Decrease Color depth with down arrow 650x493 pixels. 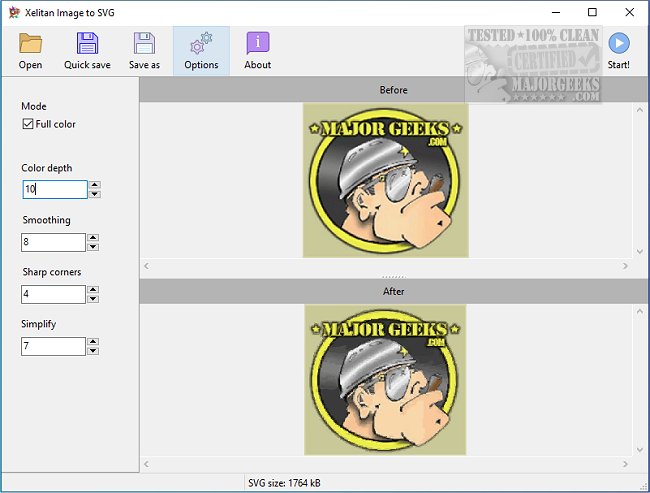click(95, 194)
